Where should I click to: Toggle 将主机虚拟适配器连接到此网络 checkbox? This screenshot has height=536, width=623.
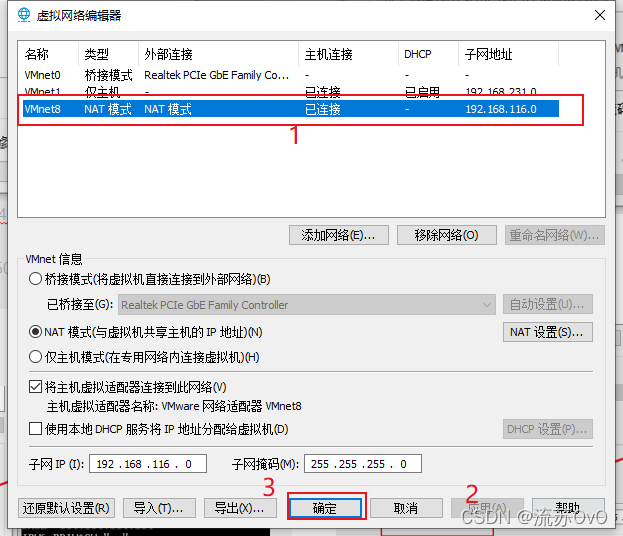pyautogui.click(x=35, y=387)
